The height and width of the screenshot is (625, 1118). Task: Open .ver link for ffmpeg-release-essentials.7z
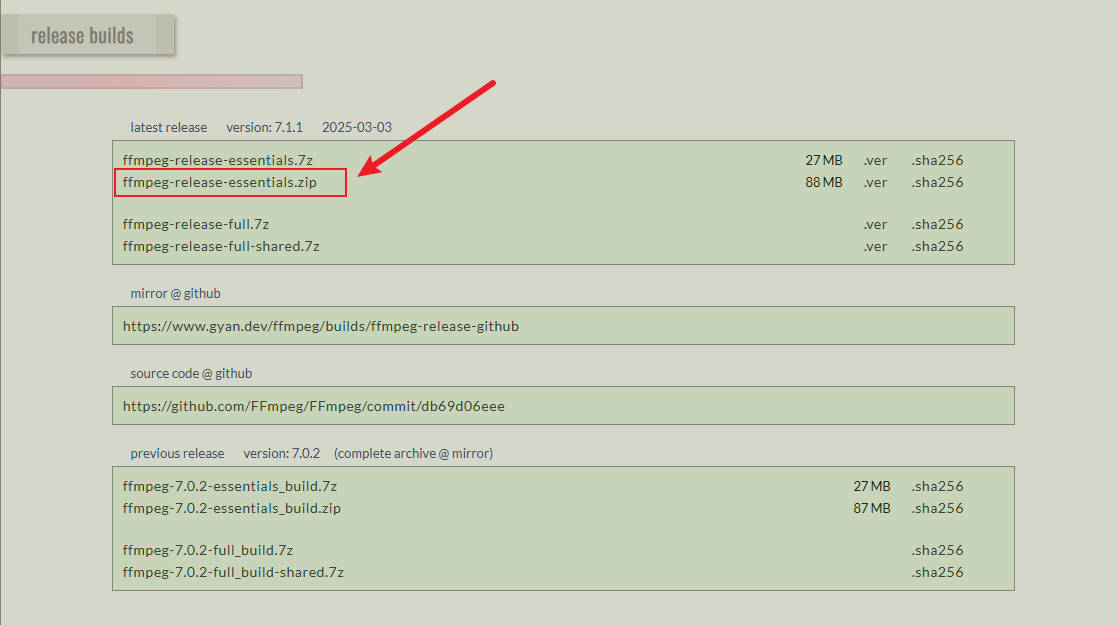pyautogui.click(x=876, y=160)
